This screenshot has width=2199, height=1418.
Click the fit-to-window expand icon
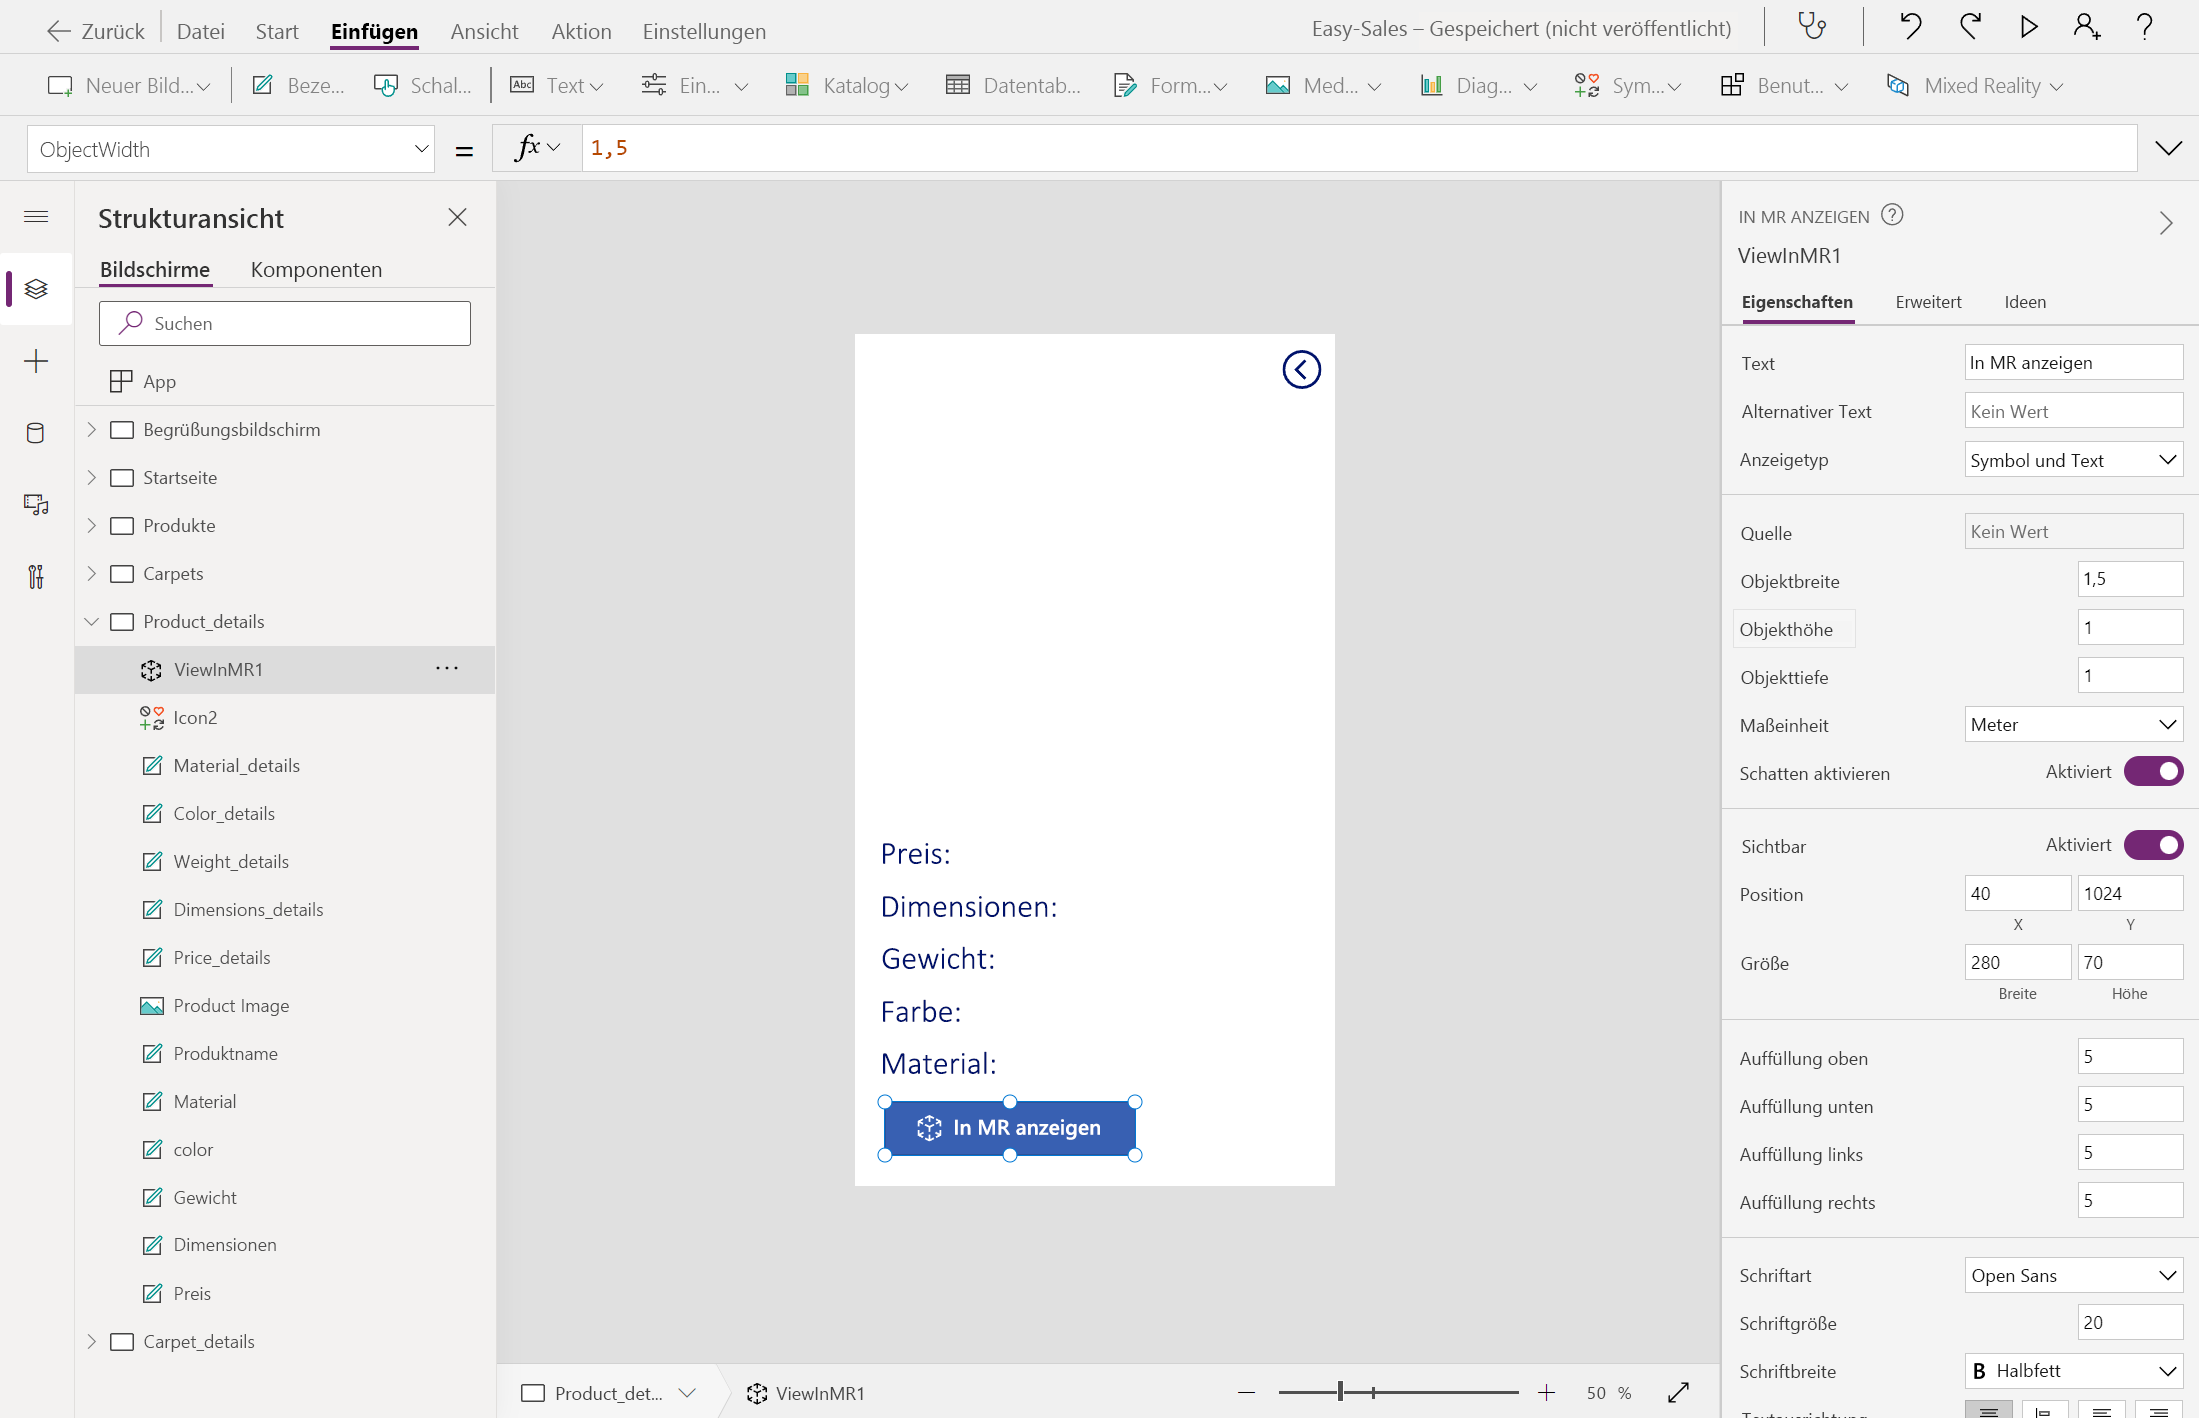1678,1392
